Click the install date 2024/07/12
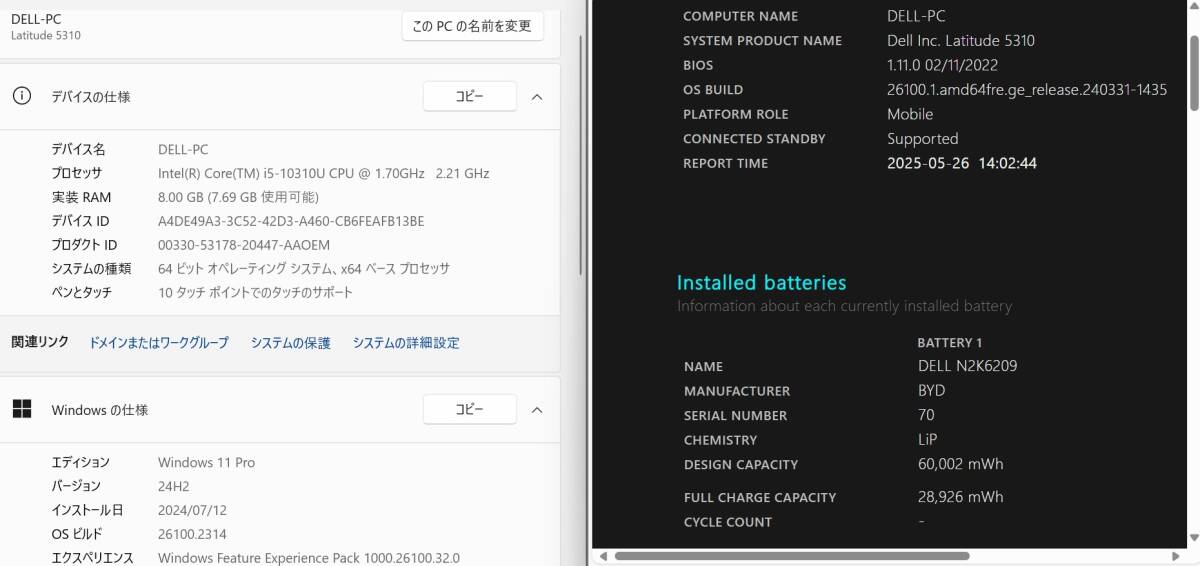Image resolution: width=1200 pixels, height=566 pixels. [194, 510]
